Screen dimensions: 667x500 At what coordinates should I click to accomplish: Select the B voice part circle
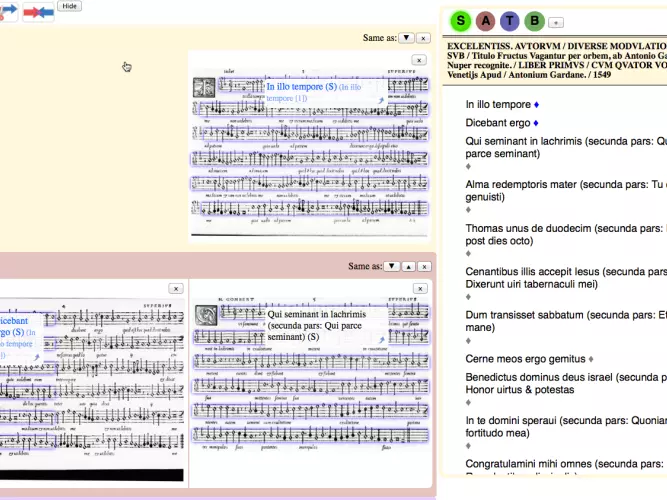(x=534, y=21)
